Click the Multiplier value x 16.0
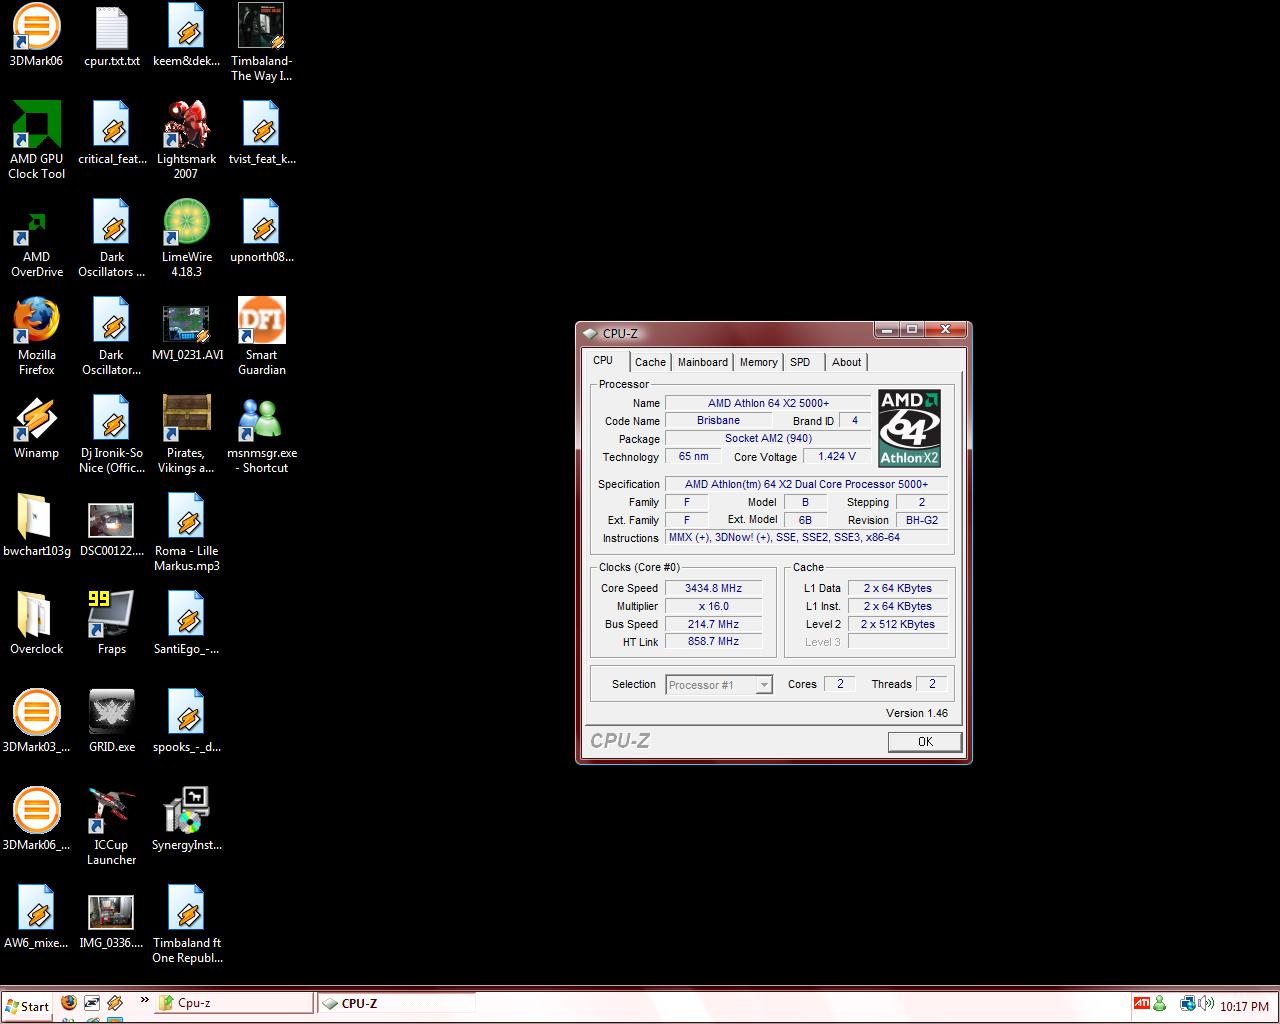 click(x=713, y=606)
